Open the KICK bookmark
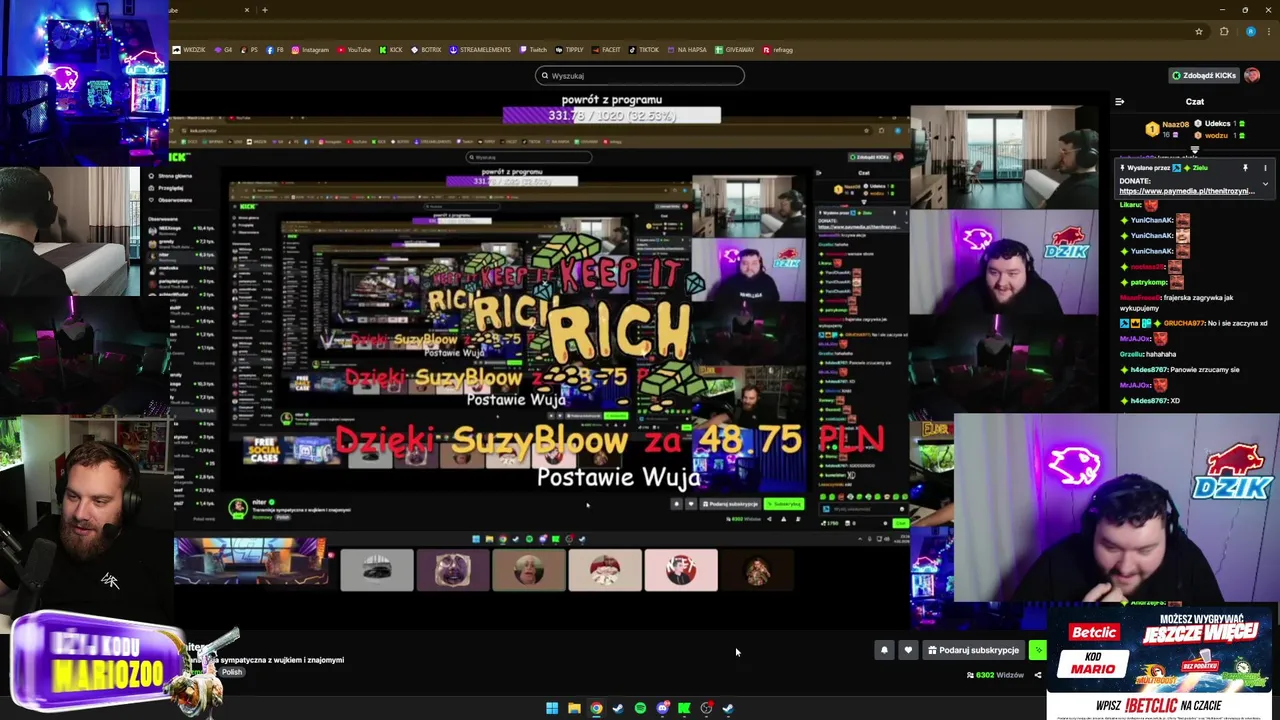Screen dimensions: 1280x720 (391, 49)
